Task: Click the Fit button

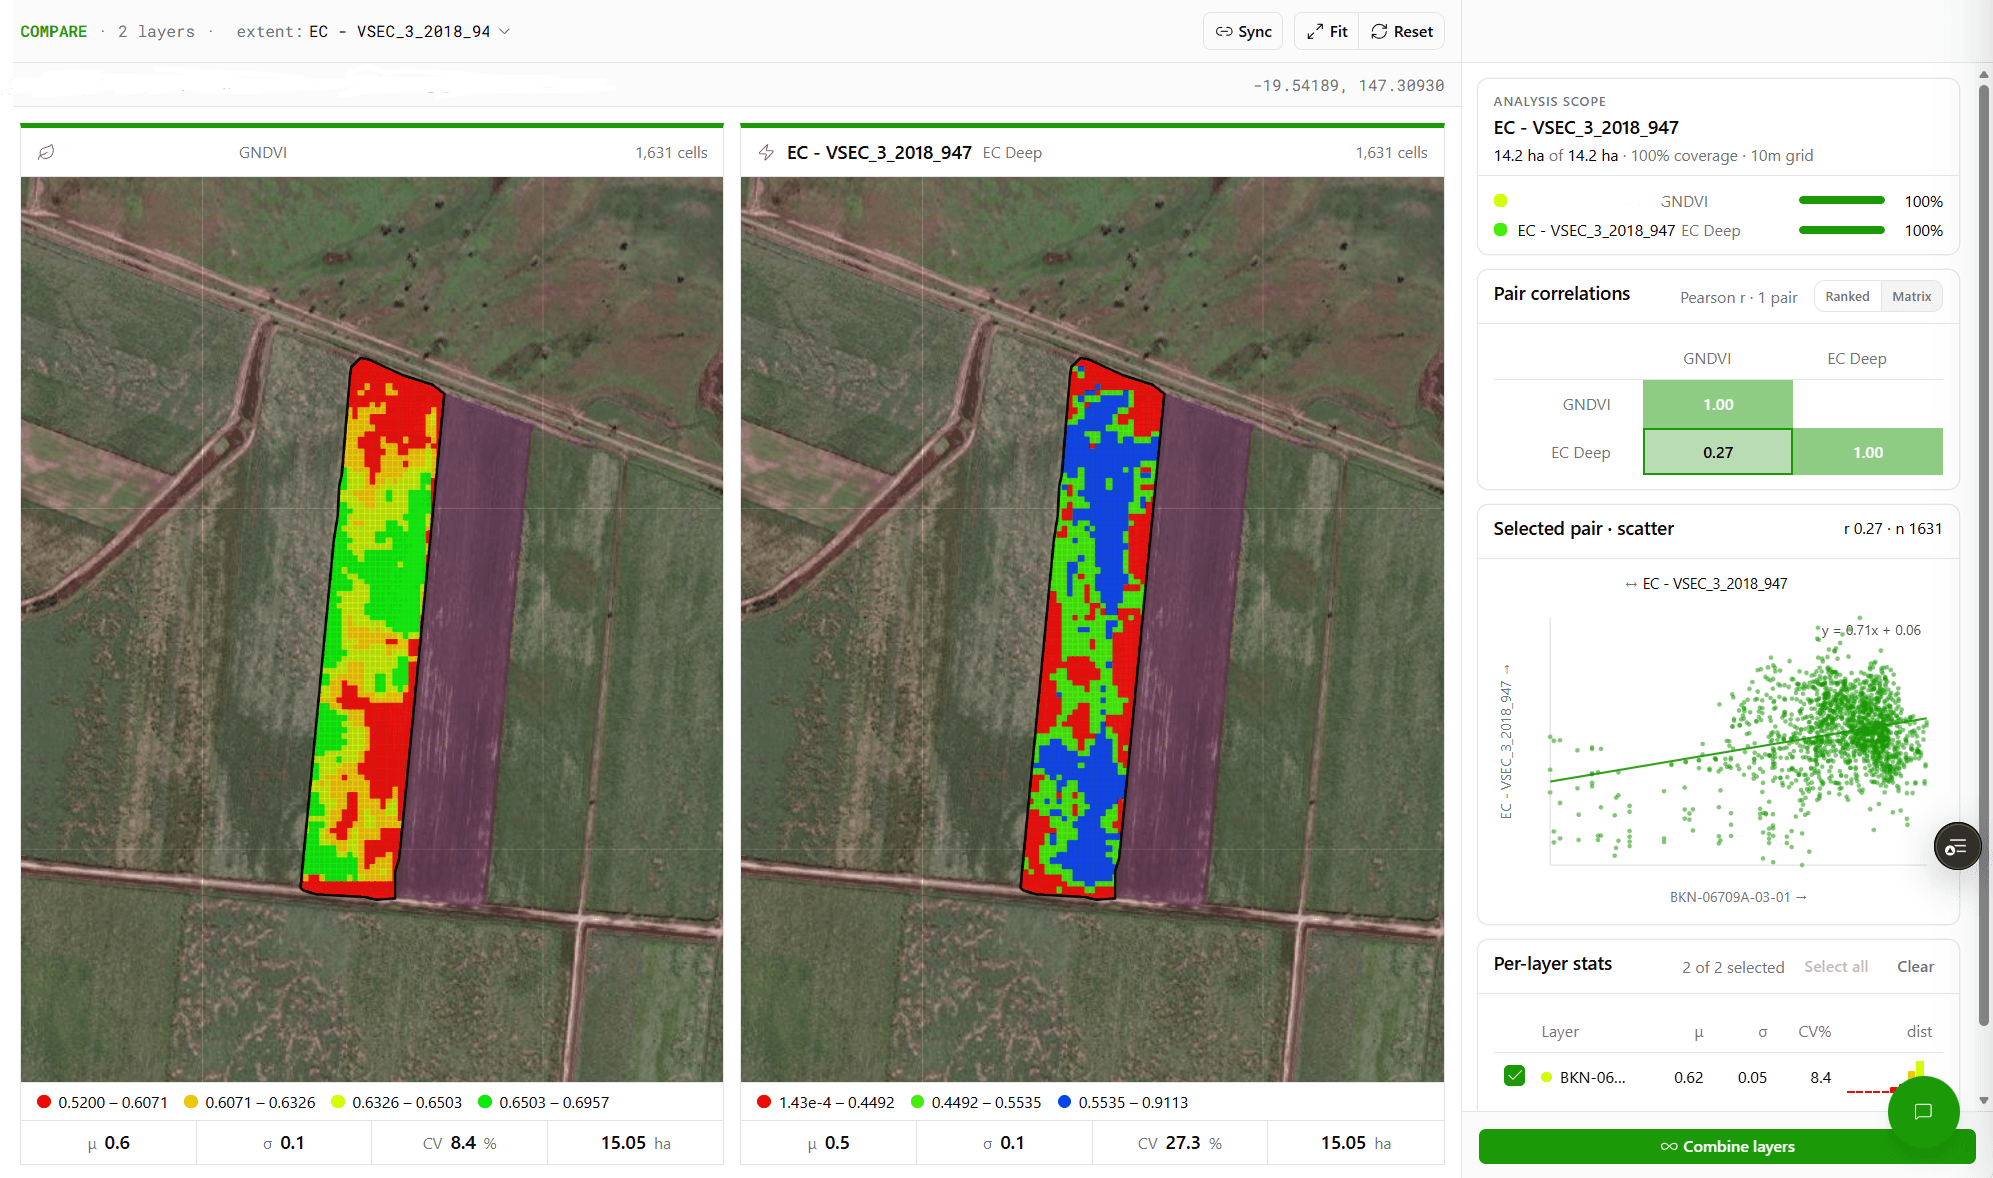Action: click(x=1327, y=31)
